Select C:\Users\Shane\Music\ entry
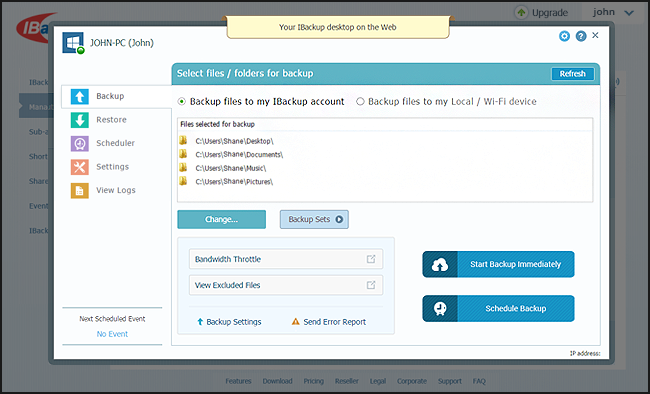650x394 pixels. coord(231,168)
